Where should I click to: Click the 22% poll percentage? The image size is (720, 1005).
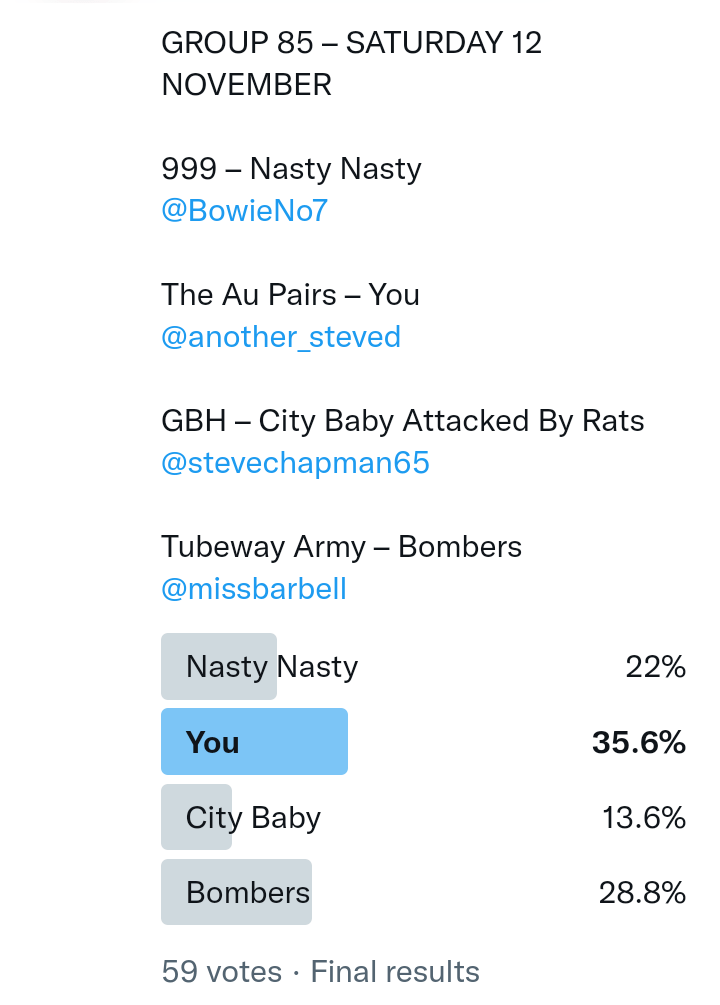point(655,667)
